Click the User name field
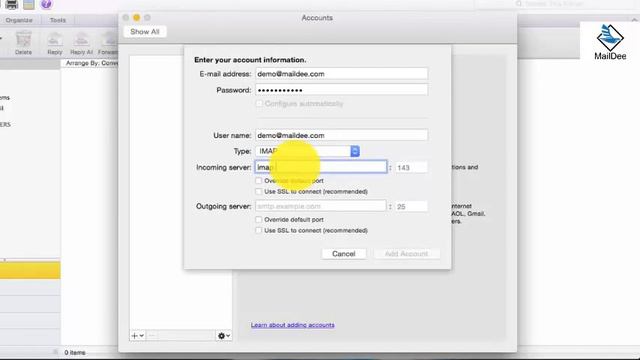 click(342, 135)
